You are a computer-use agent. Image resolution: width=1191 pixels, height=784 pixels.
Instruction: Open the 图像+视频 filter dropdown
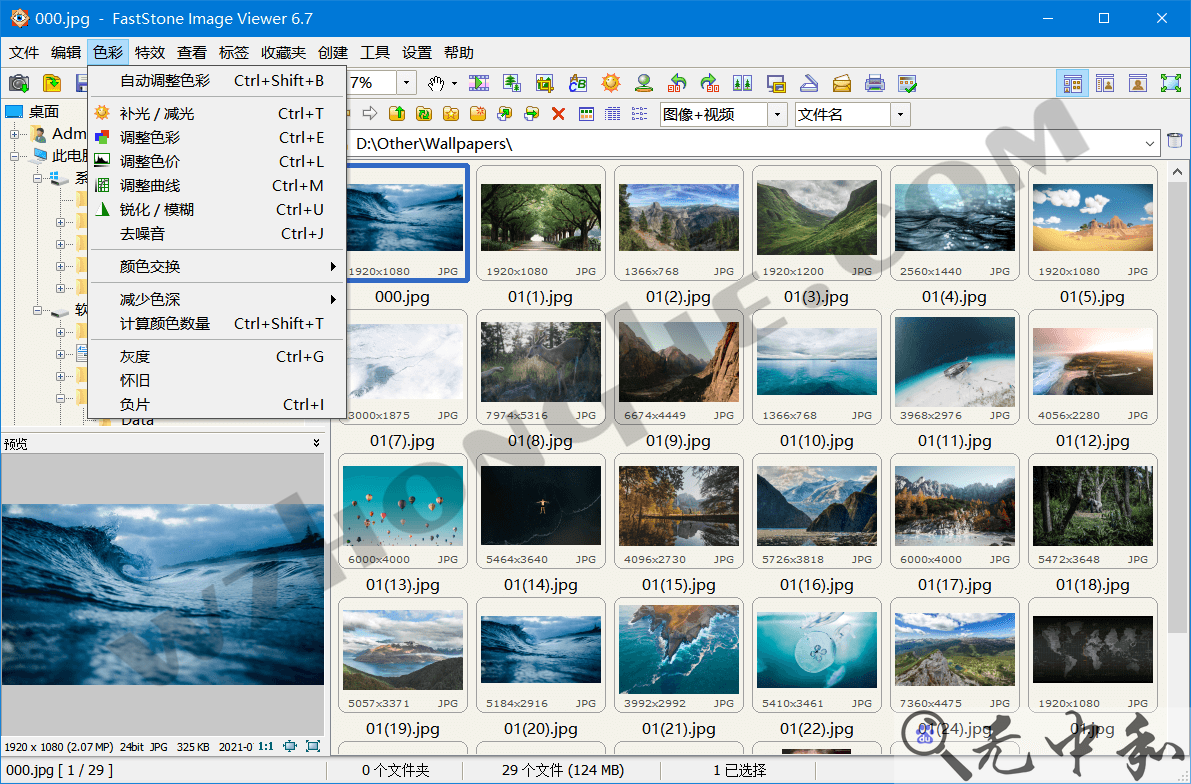click(775, 114)
